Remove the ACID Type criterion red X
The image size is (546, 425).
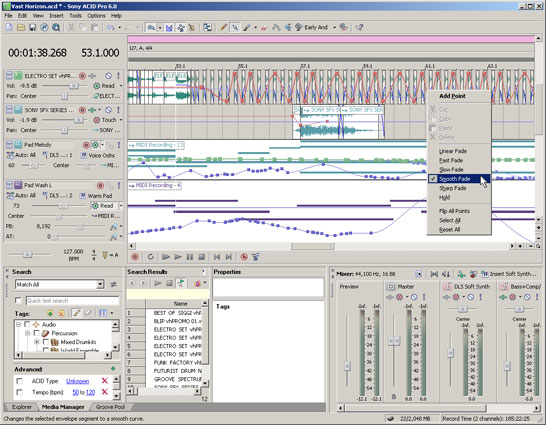point(104,381)
